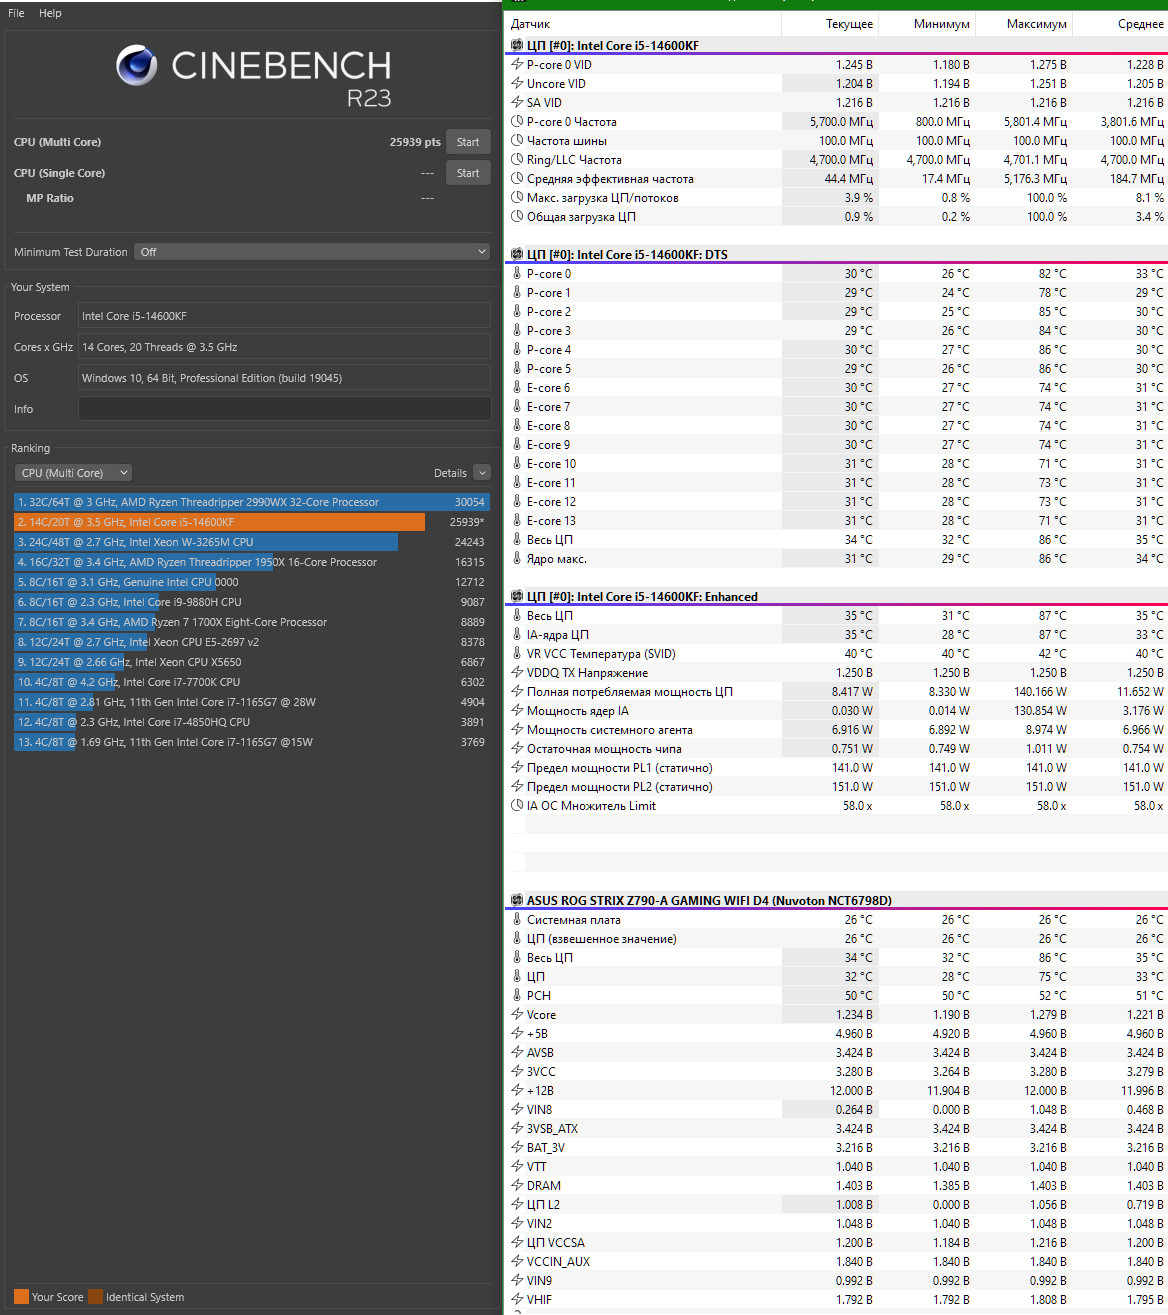1168x1315 pixels.
Task: Click clock icon for IA OC Множитель Limit
Action: point(517,805)
